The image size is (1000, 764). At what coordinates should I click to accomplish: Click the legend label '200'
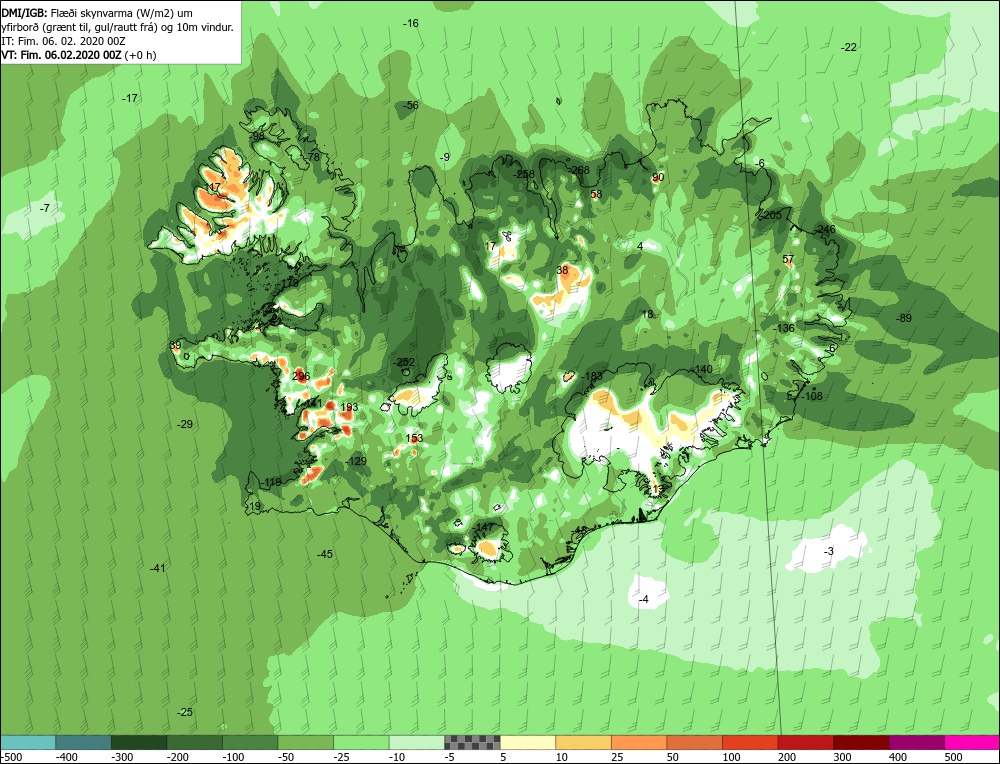(786, 757)
